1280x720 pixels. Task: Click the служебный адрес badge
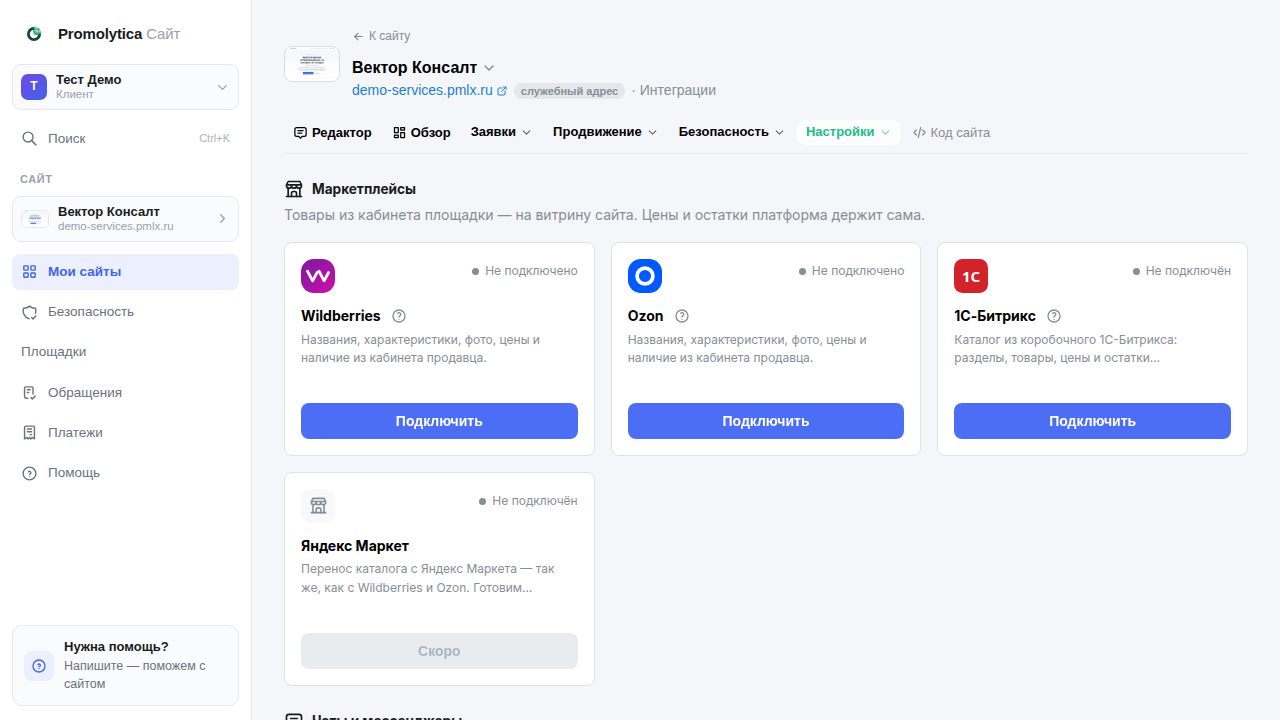[569, 91]
